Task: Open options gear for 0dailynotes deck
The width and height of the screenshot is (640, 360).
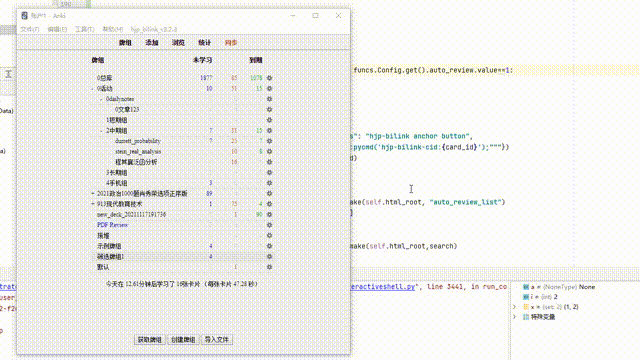Action: click(269, 99)
